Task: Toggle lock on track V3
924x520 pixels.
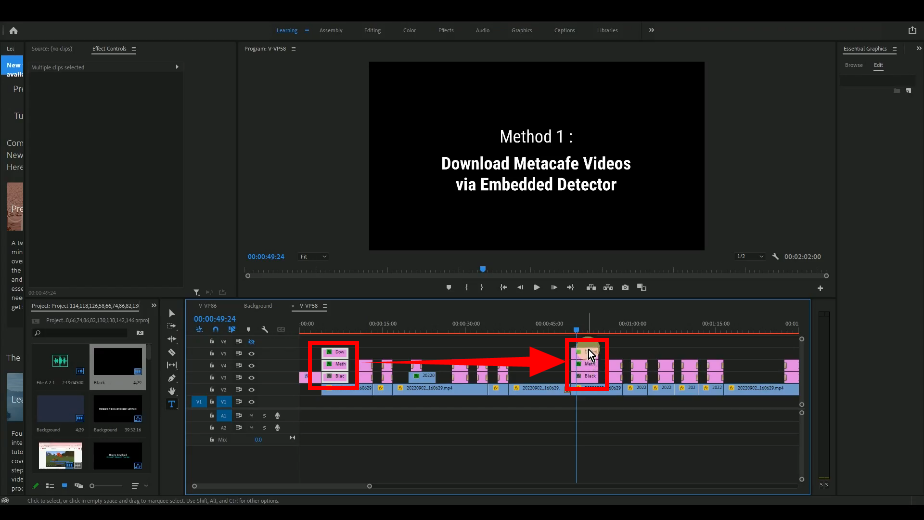Action: click(x=212, y=377)
